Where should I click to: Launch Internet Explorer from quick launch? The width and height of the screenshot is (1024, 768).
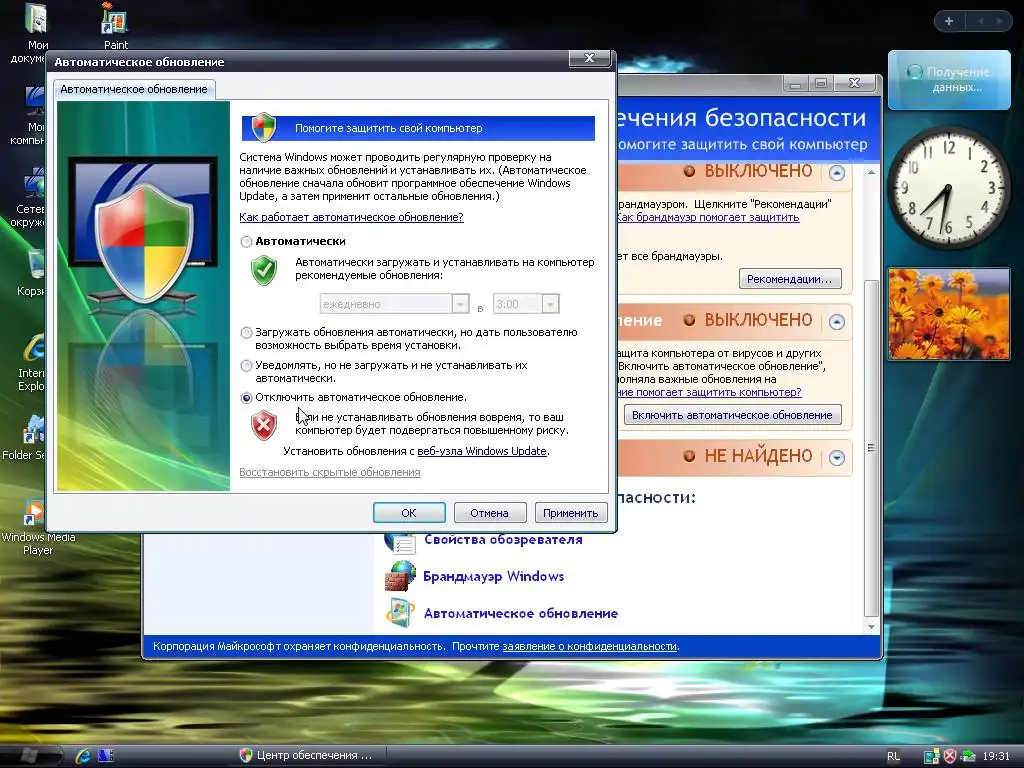click(83, 756)
